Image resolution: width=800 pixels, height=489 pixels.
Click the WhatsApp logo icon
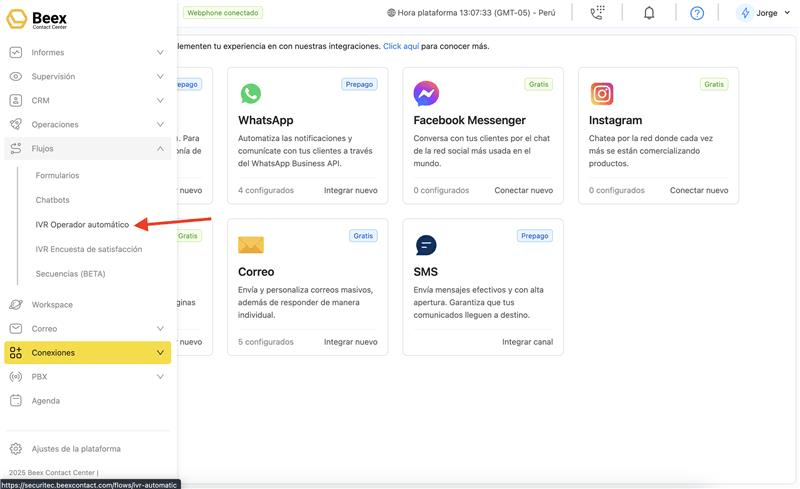coord(251,94)
